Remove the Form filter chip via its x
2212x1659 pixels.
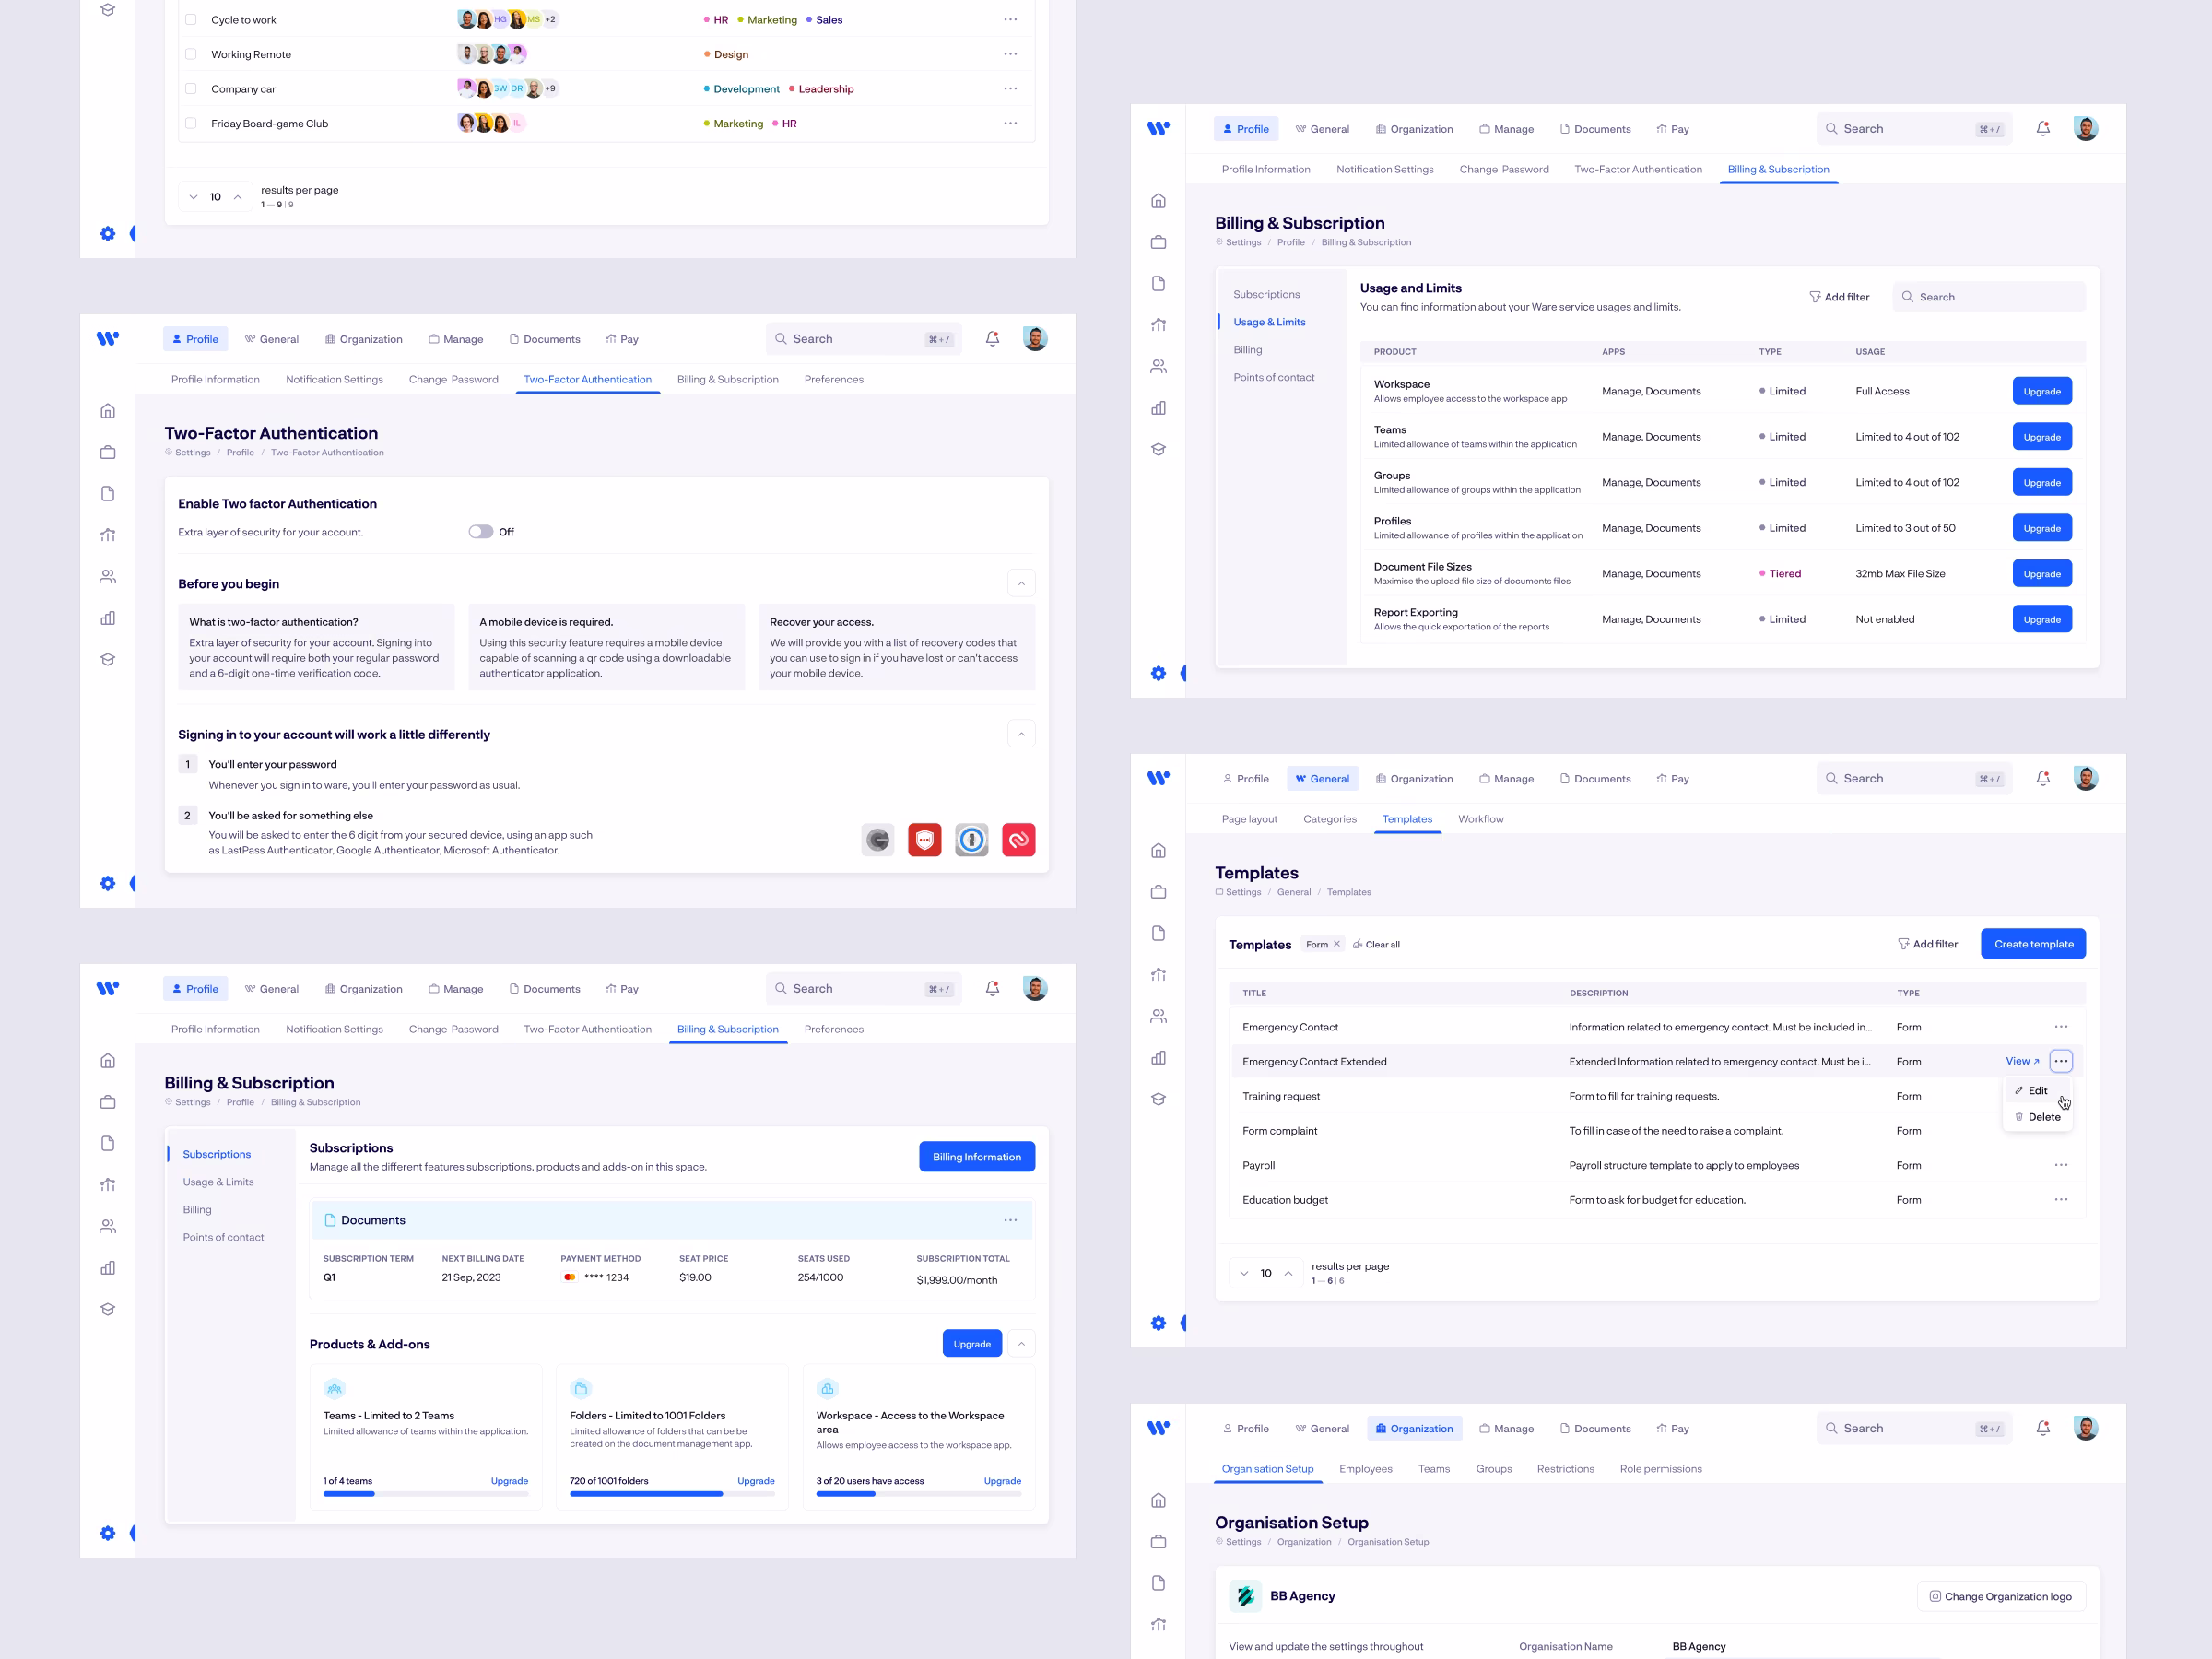pyautogui.click(x=1336, y=944)
